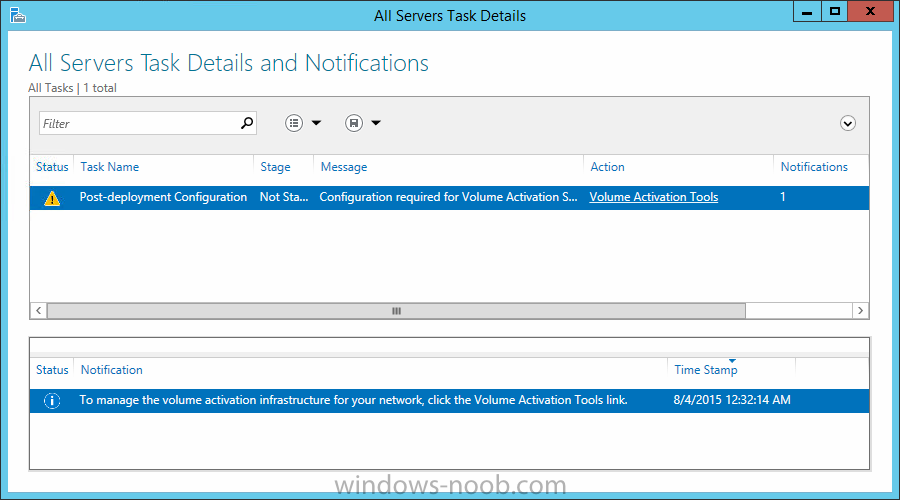The image size is (900, 500).
Task: Sort notifications by Time Stamp column
Action: point(705,370)
